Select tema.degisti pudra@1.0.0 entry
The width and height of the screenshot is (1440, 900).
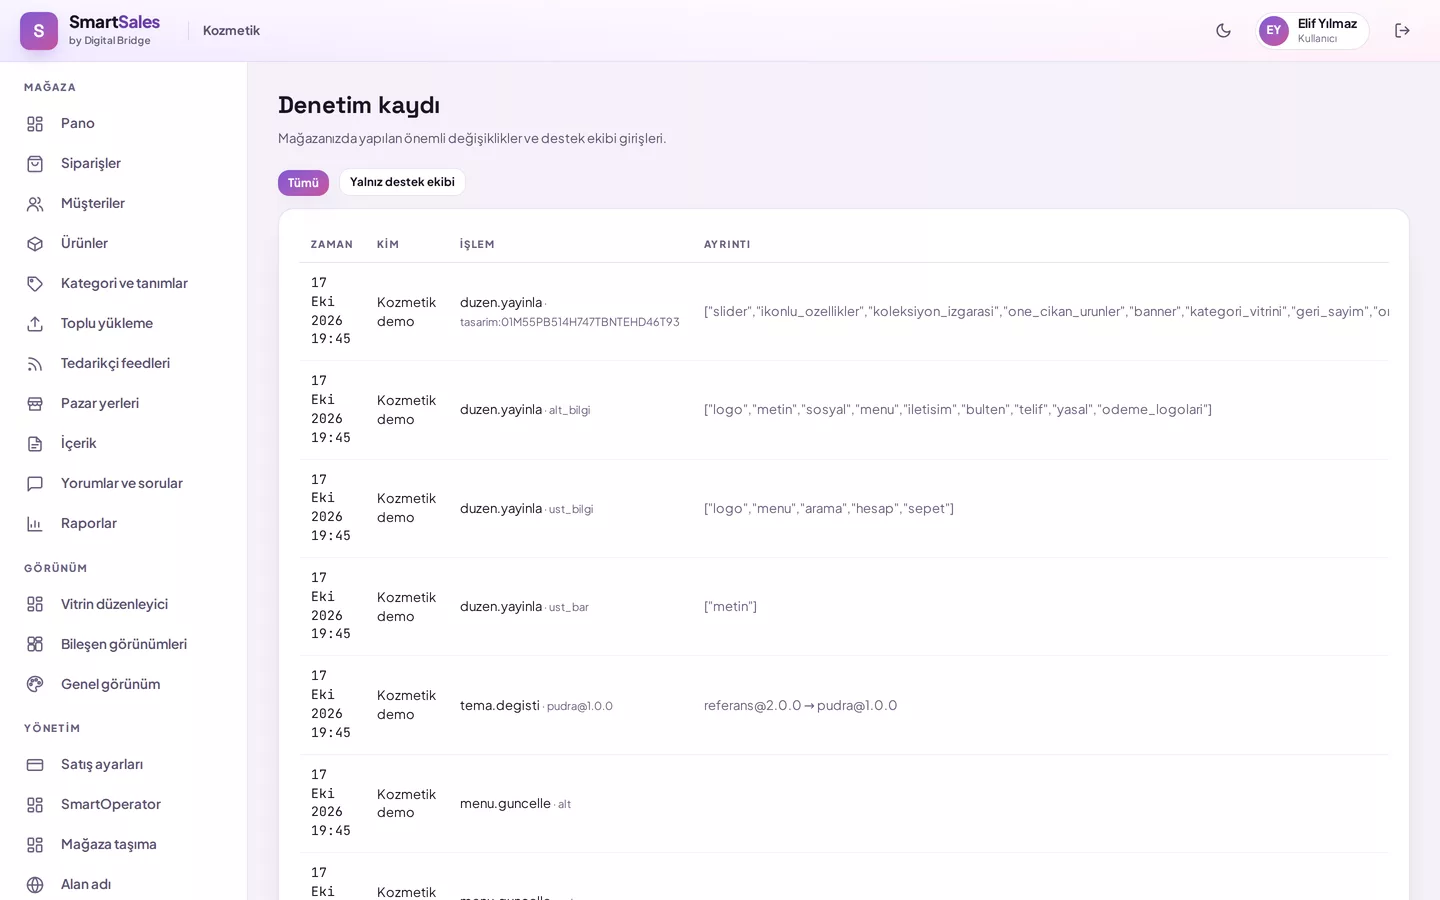(x=536, y=706)
